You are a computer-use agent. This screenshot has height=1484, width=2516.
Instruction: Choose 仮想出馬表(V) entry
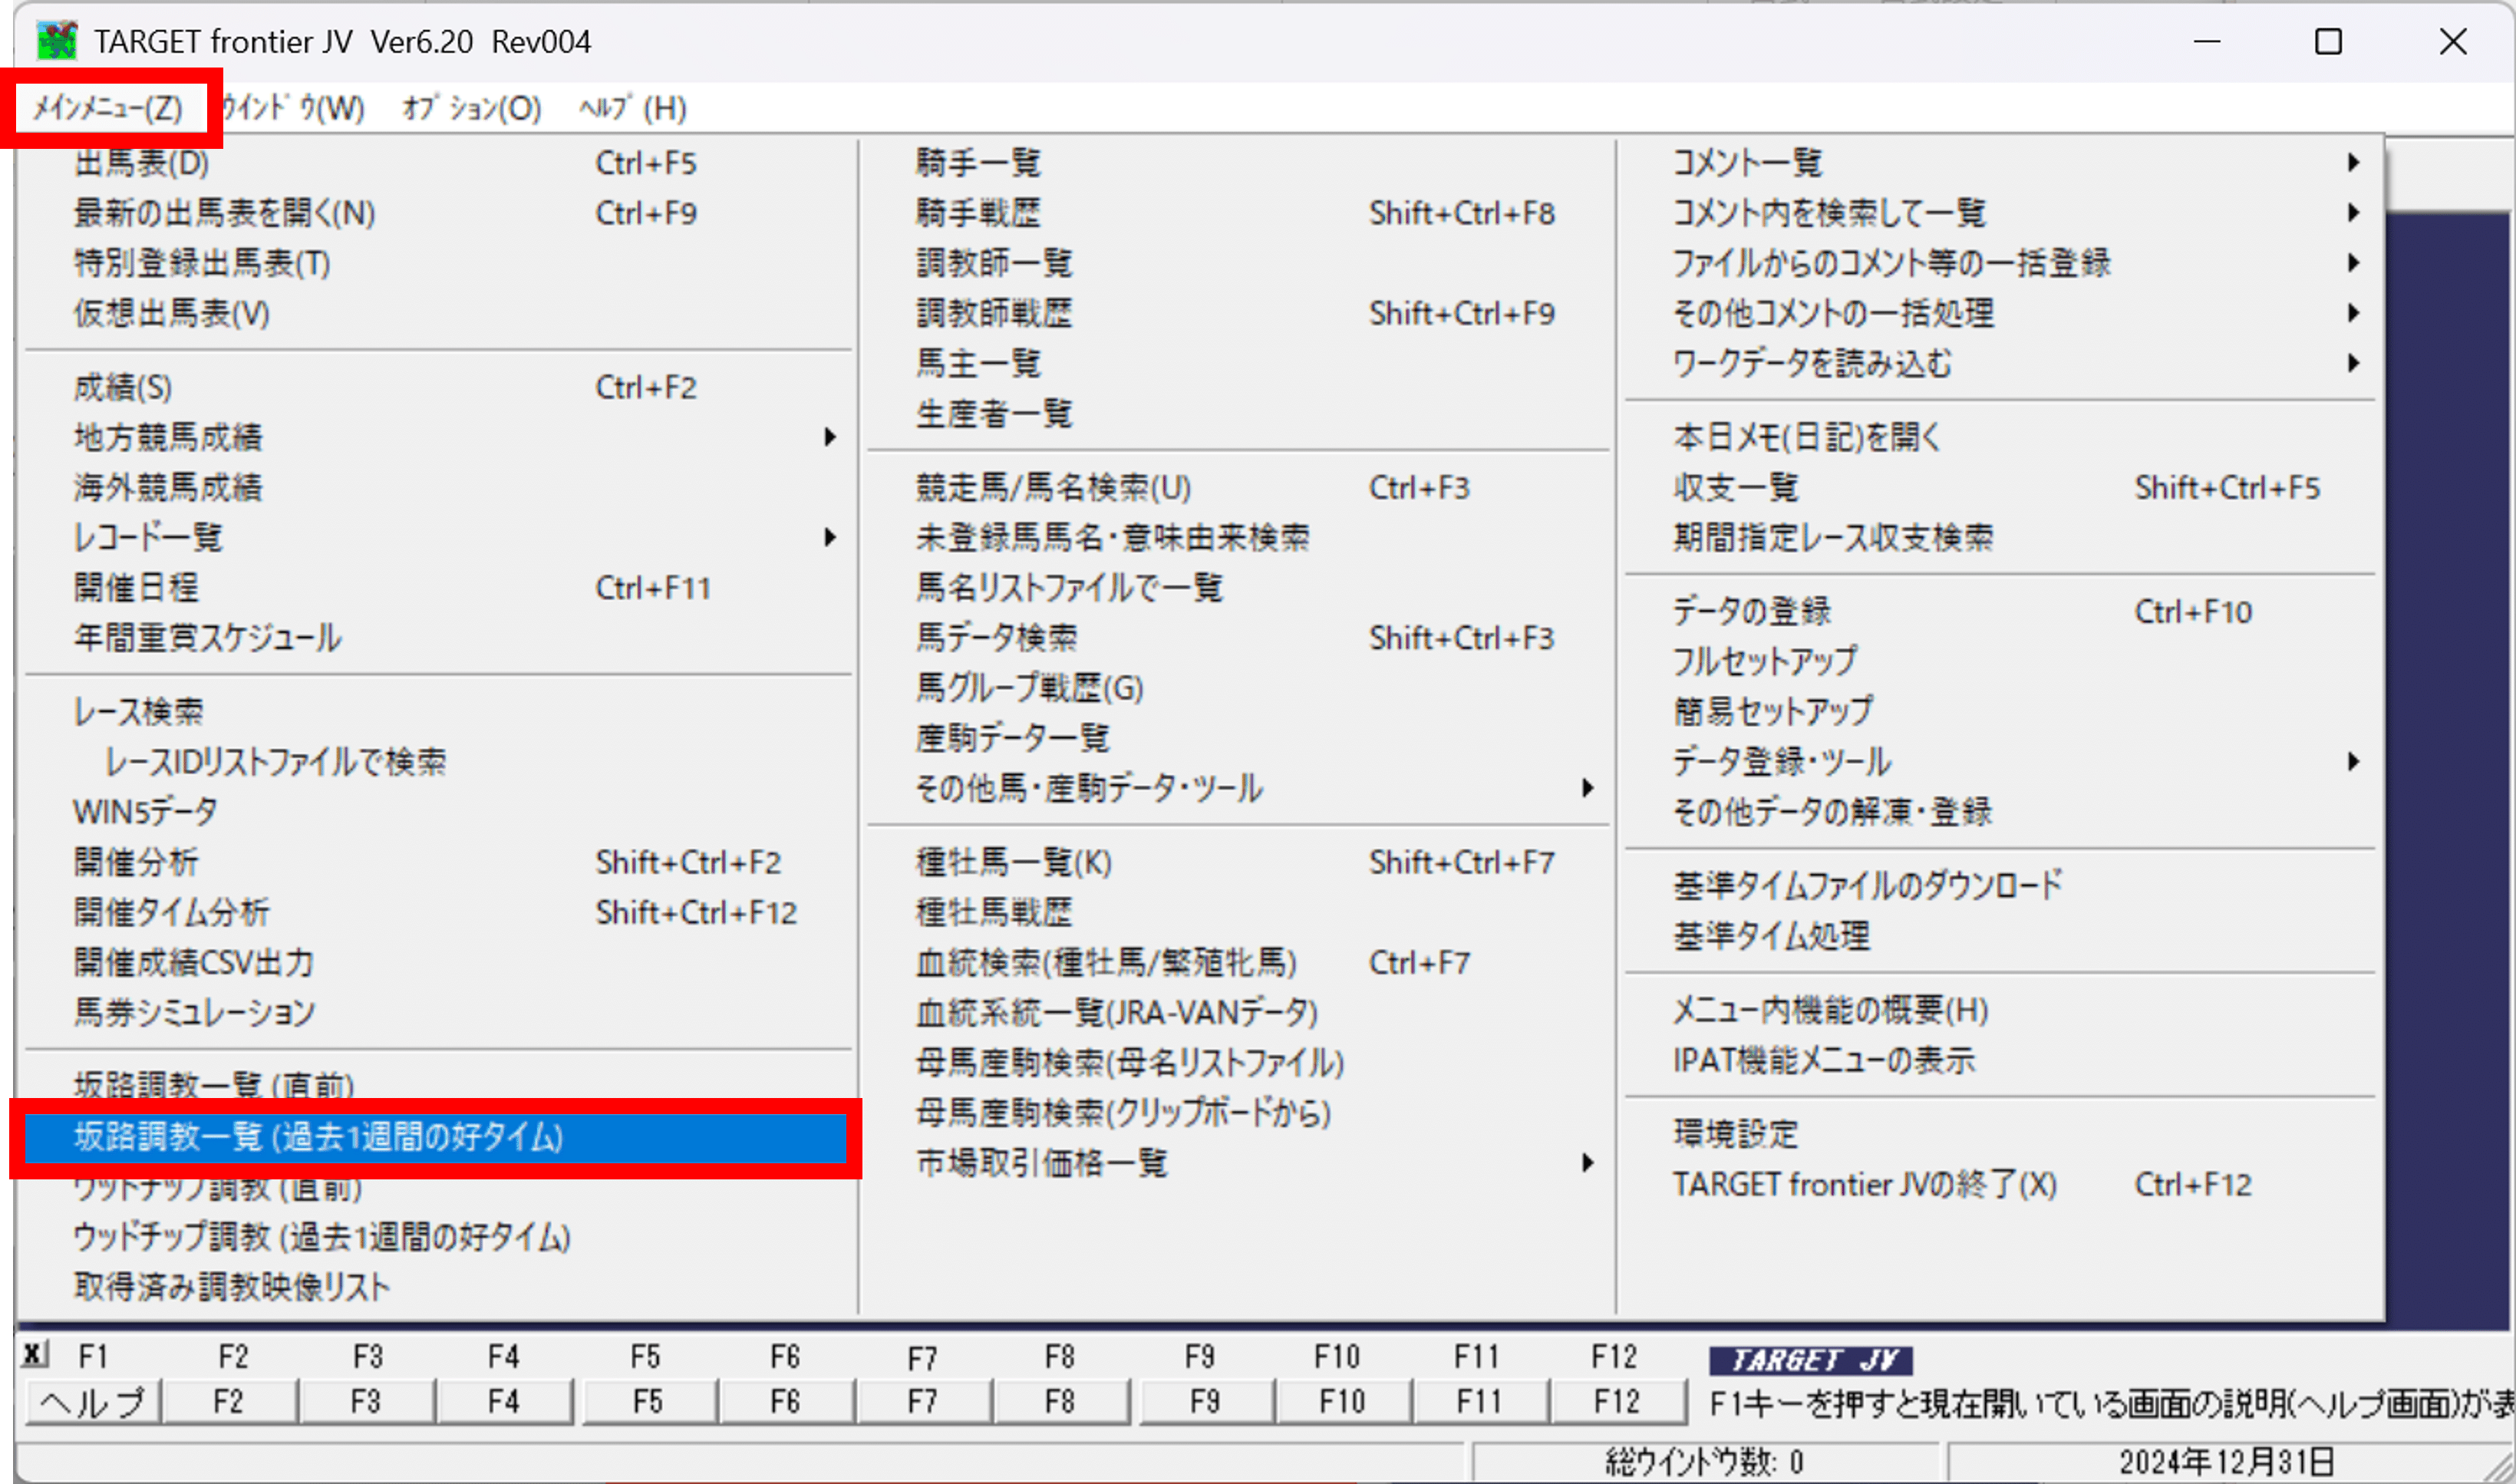(438, 313)
